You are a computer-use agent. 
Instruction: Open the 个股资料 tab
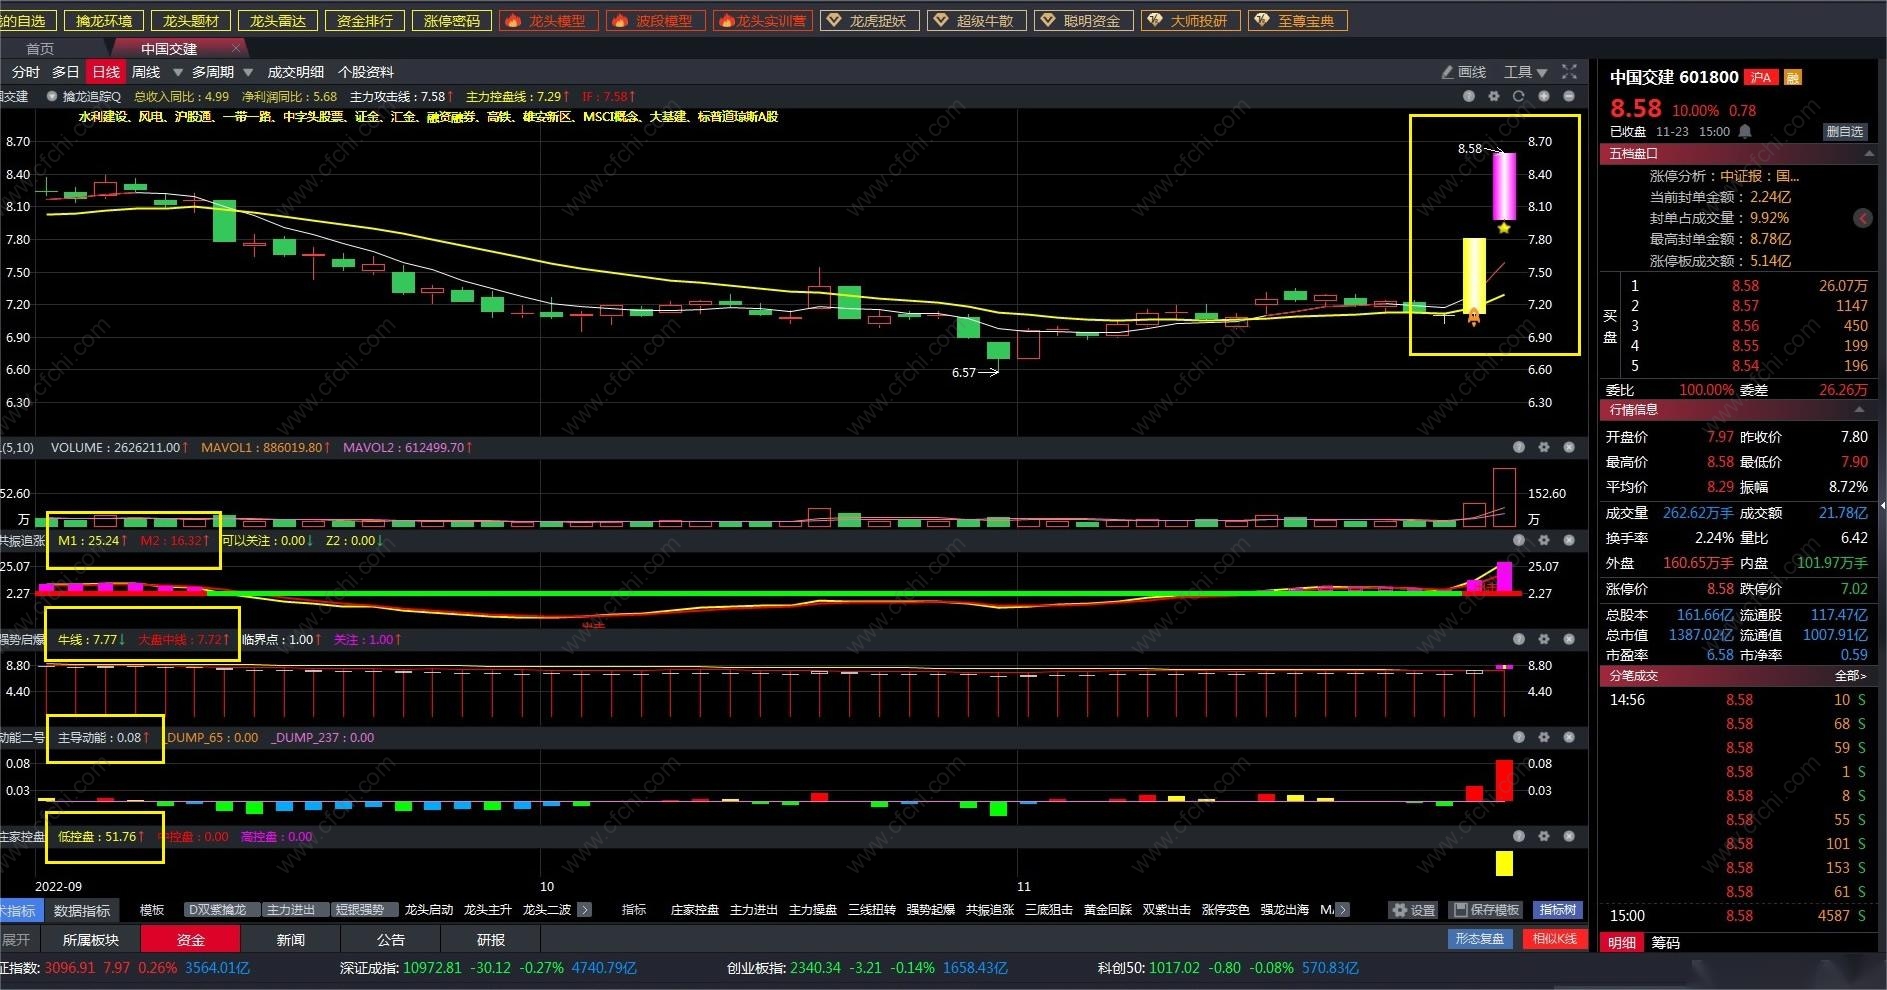[366, 72]
